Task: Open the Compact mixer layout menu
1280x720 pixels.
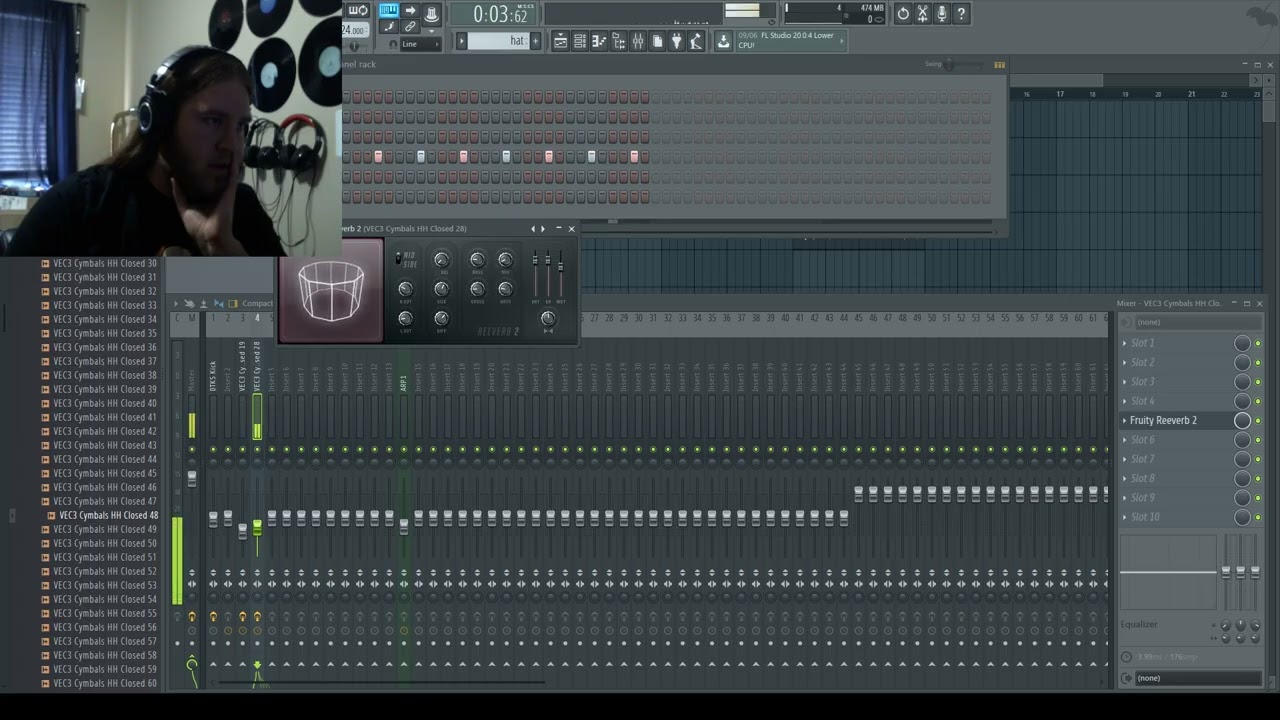Action: pos(257,303)
